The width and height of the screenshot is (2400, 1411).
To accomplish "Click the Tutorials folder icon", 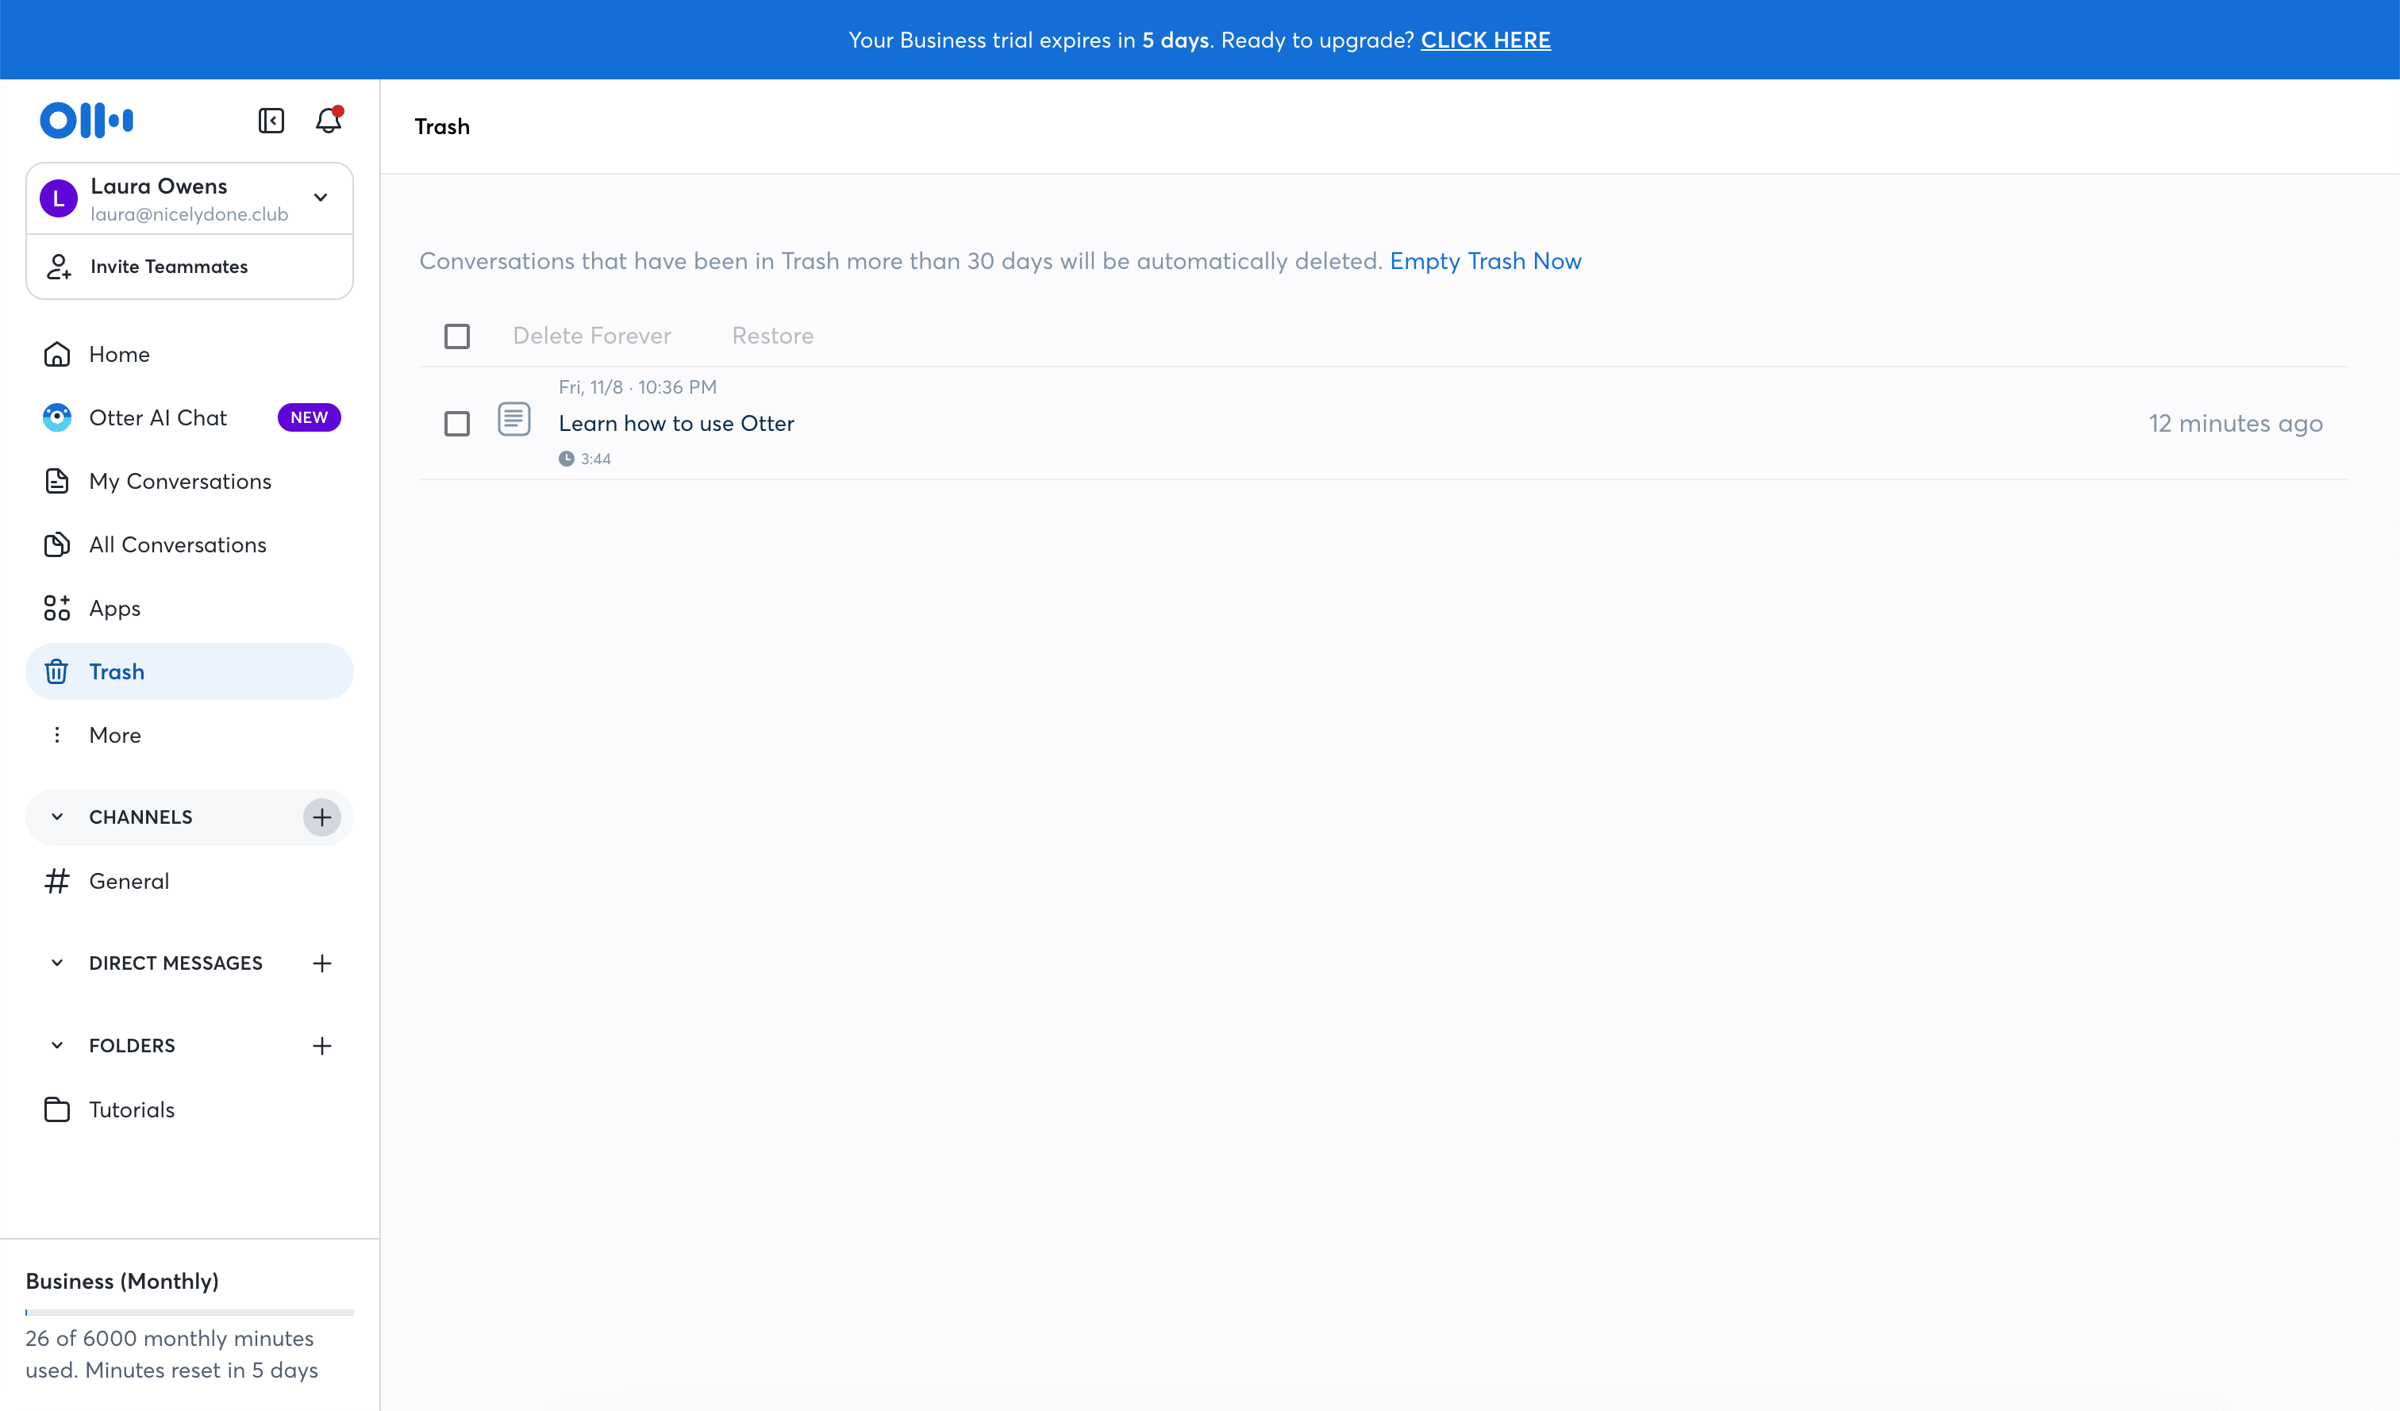I will [x=57, y=1109].
